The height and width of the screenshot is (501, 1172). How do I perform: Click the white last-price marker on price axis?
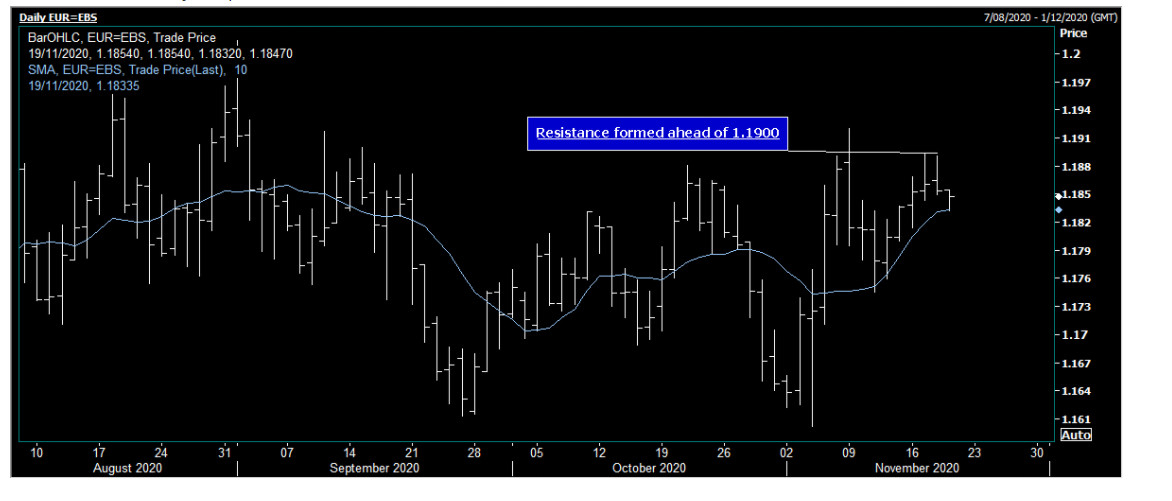(x=1058, y=196)
